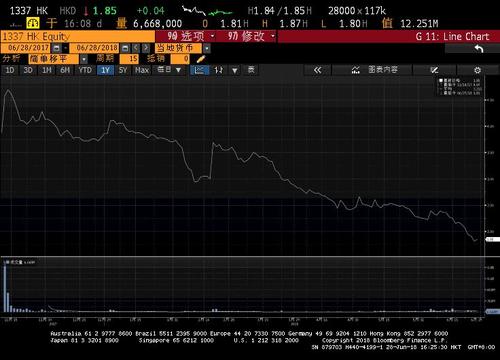Open end date calendar picker
The width and height of the screenshot is (500, 360).
[x=125, y=48]
